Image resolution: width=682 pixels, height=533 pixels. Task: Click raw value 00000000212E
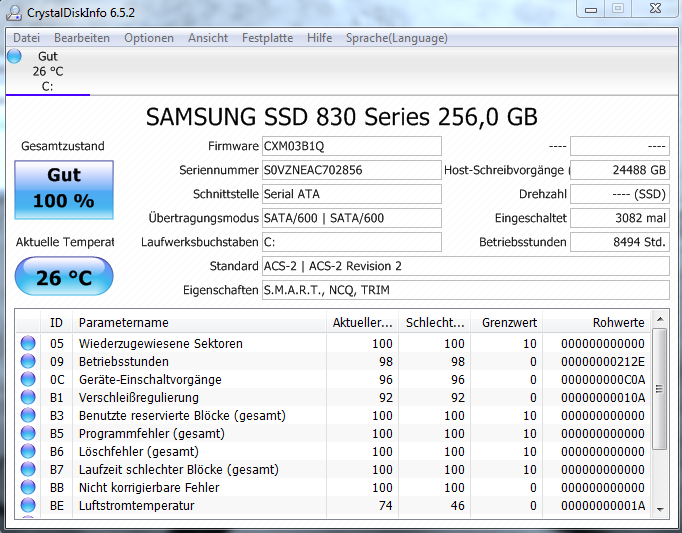coord(603,362)
